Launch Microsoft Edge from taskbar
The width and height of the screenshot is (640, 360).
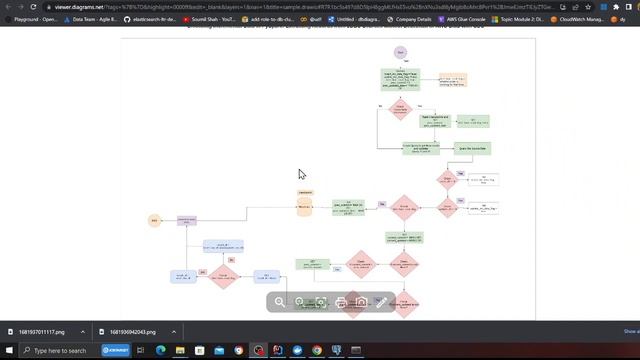pos(160,350)
